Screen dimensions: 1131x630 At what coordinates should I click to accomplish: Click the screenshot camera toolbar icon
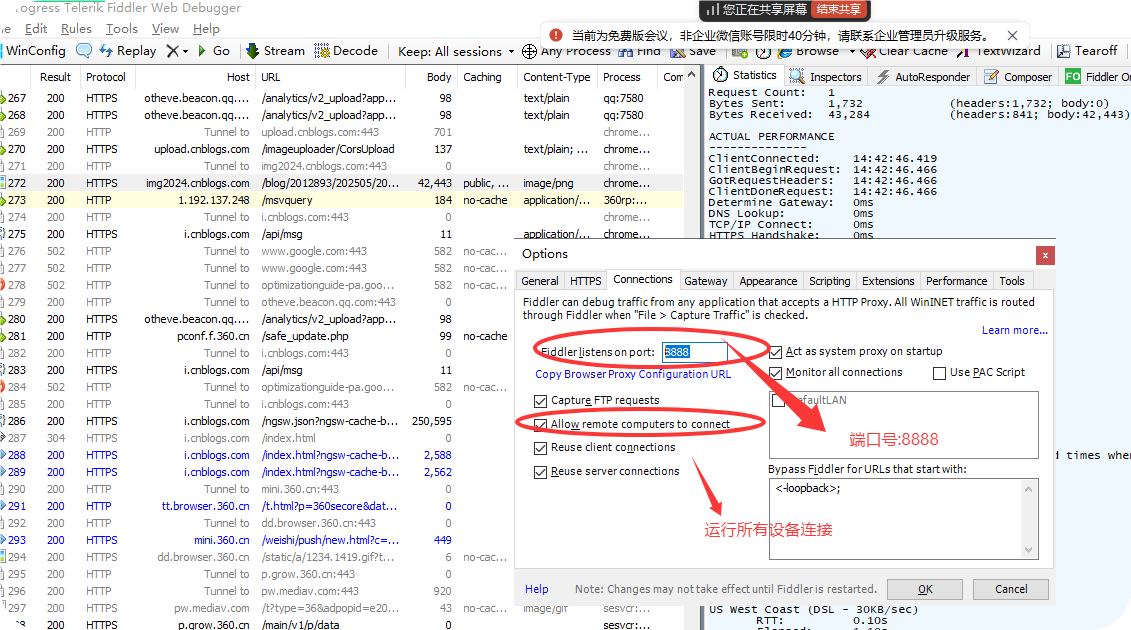click(x=739, y=53)
